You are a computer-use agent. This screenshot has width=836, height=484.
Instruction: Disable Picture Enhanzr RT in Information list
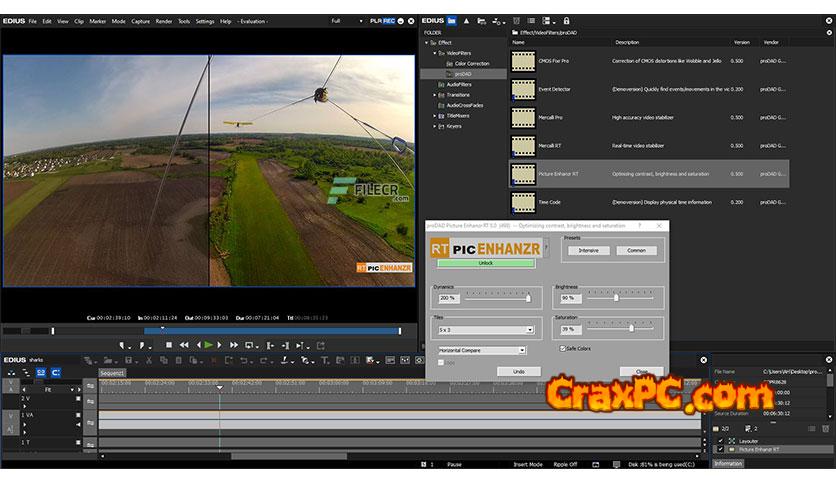tap(719, 450)
